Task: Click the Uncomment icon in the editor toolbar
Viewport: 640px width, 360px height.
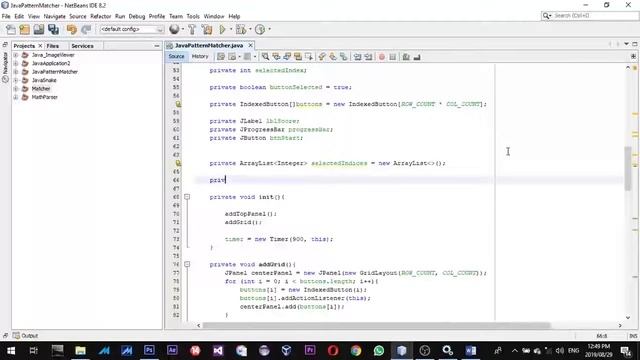Action: pos(417,57)
